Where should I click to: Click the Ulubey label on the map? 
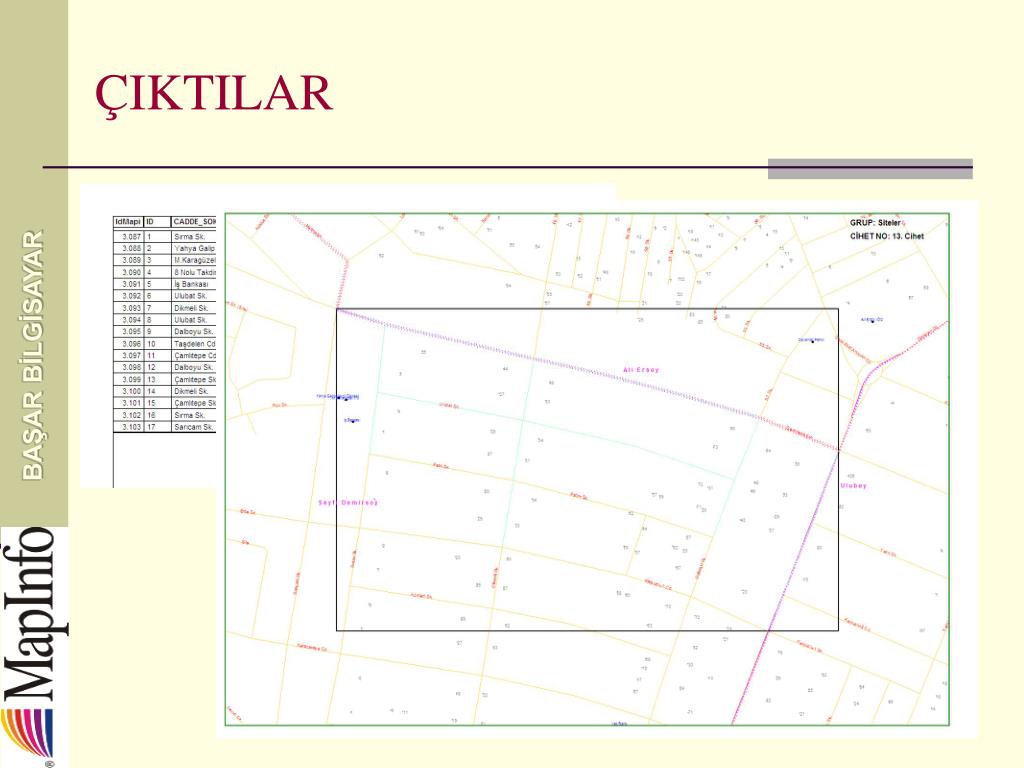(x=854, y=486)
